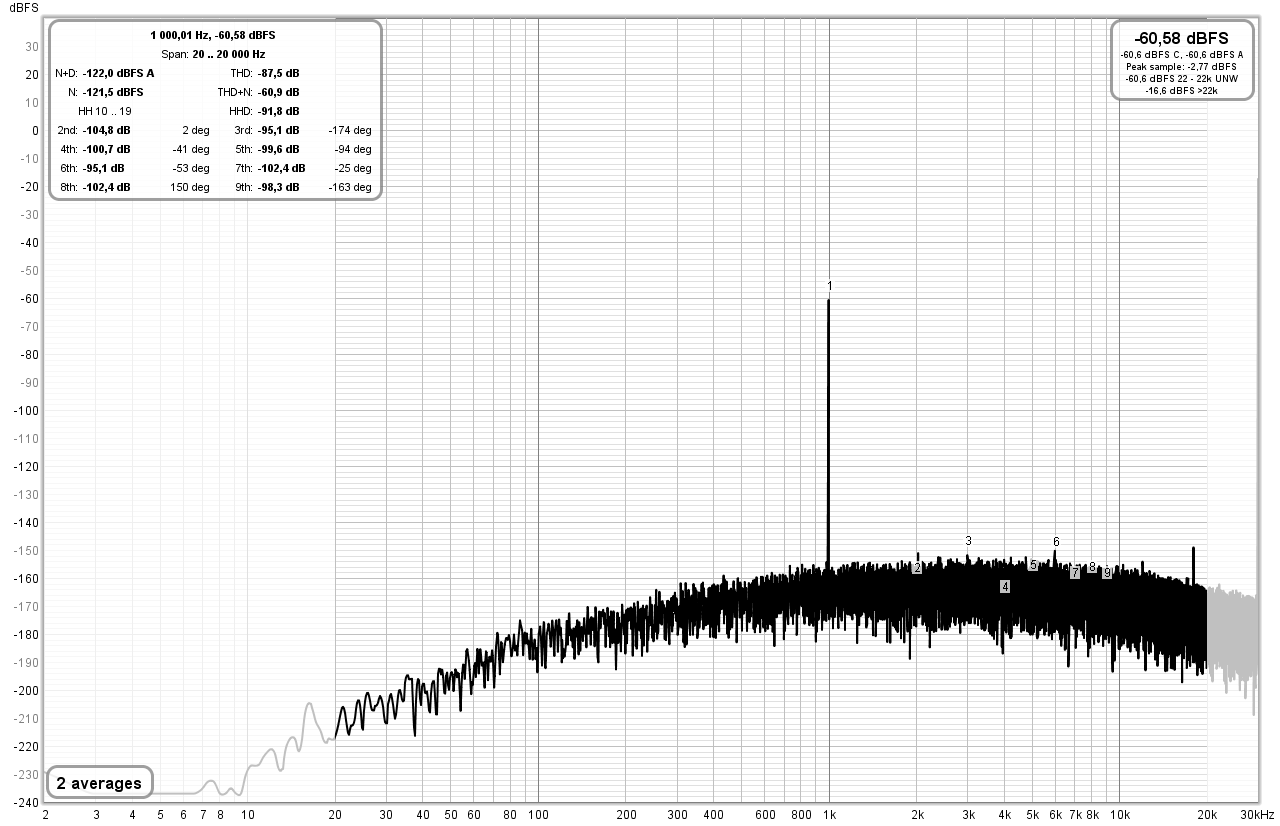The height and width of the screenshot is (826, 1280).
Task: Click harmonic marker 5 near 5k
Action: tap(1033, 565)
